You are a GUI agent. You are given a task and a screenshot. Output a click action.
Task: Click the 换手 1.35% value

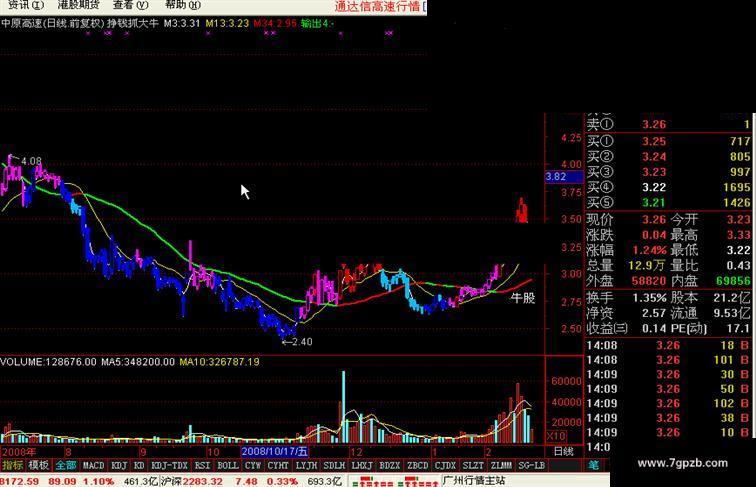[x=649, y=298]
